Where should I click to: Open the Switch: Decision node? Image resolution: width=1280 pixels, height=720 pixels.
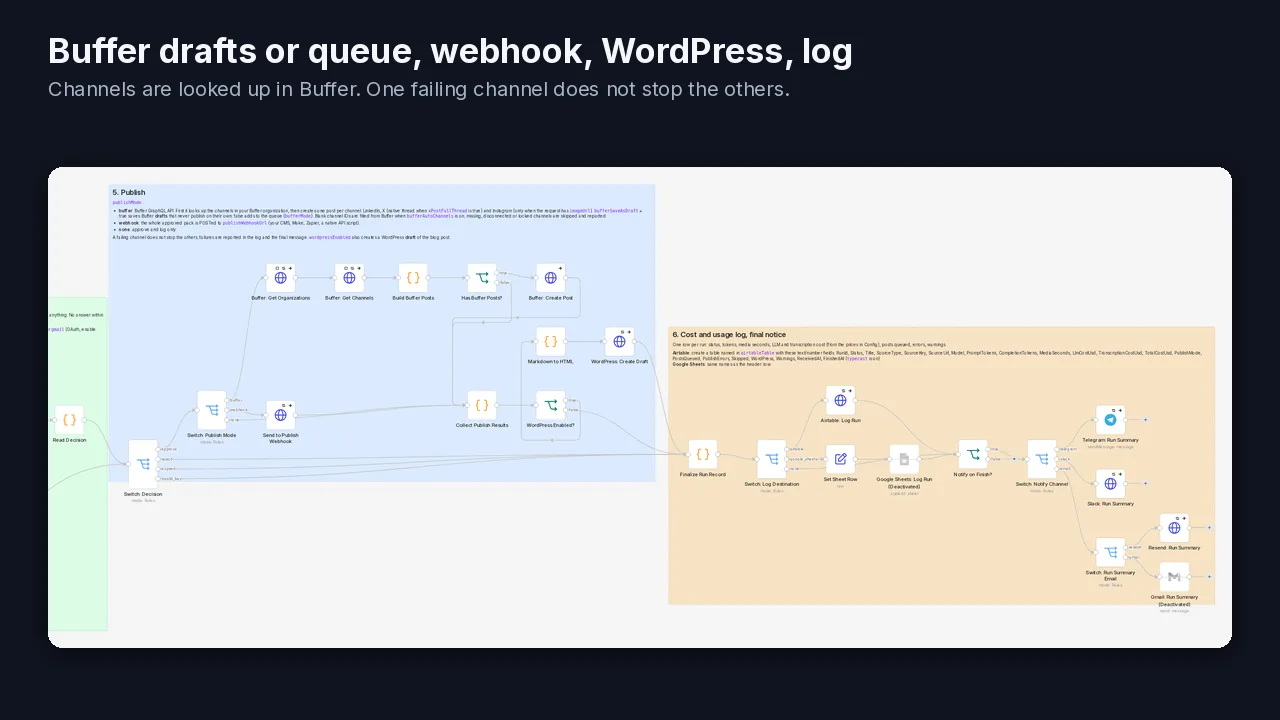coord(143,464)
